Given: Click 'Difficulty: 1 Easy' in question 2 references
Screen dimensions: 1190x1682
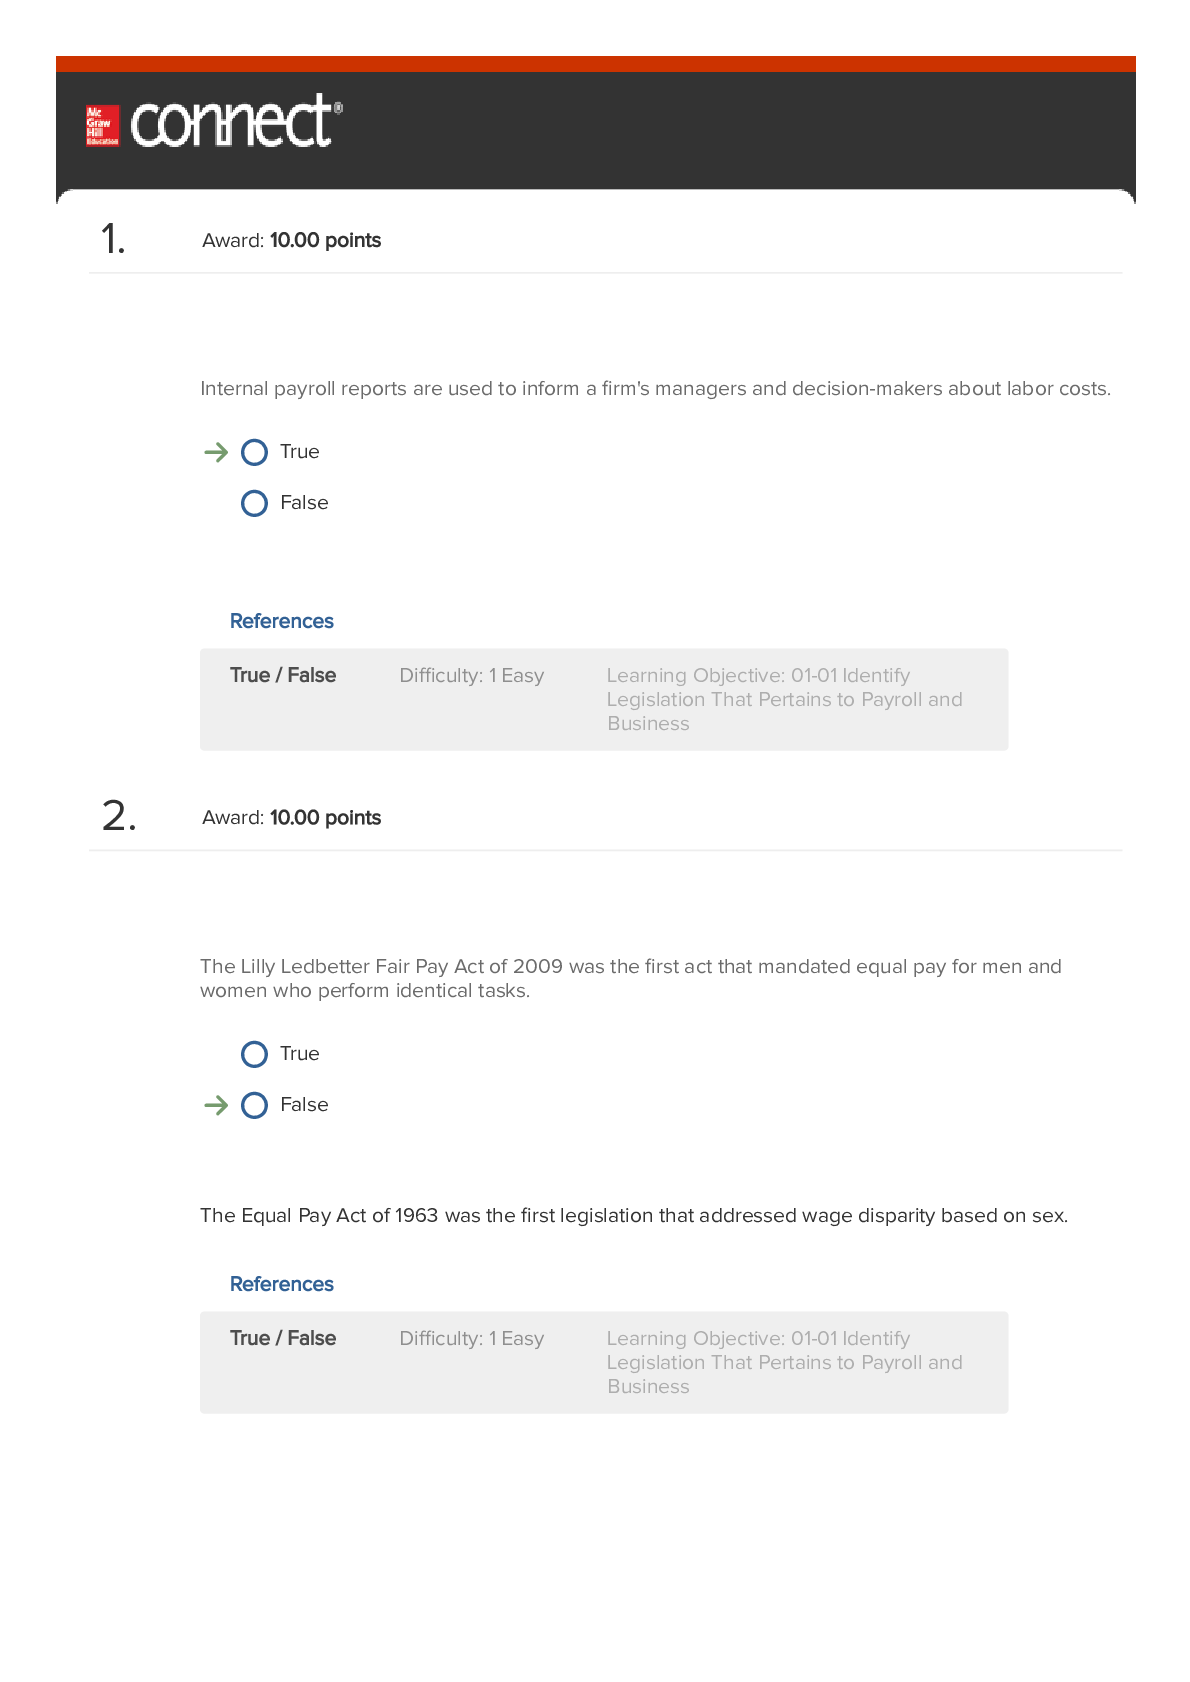Looking at the screenshot, I should [472, 1338].
